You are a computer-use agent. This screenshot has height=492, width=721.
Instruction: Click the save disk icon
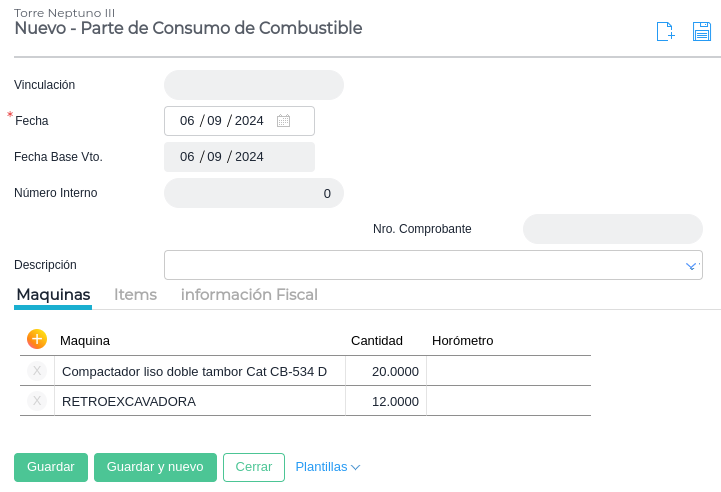click(x=702, y=32)
